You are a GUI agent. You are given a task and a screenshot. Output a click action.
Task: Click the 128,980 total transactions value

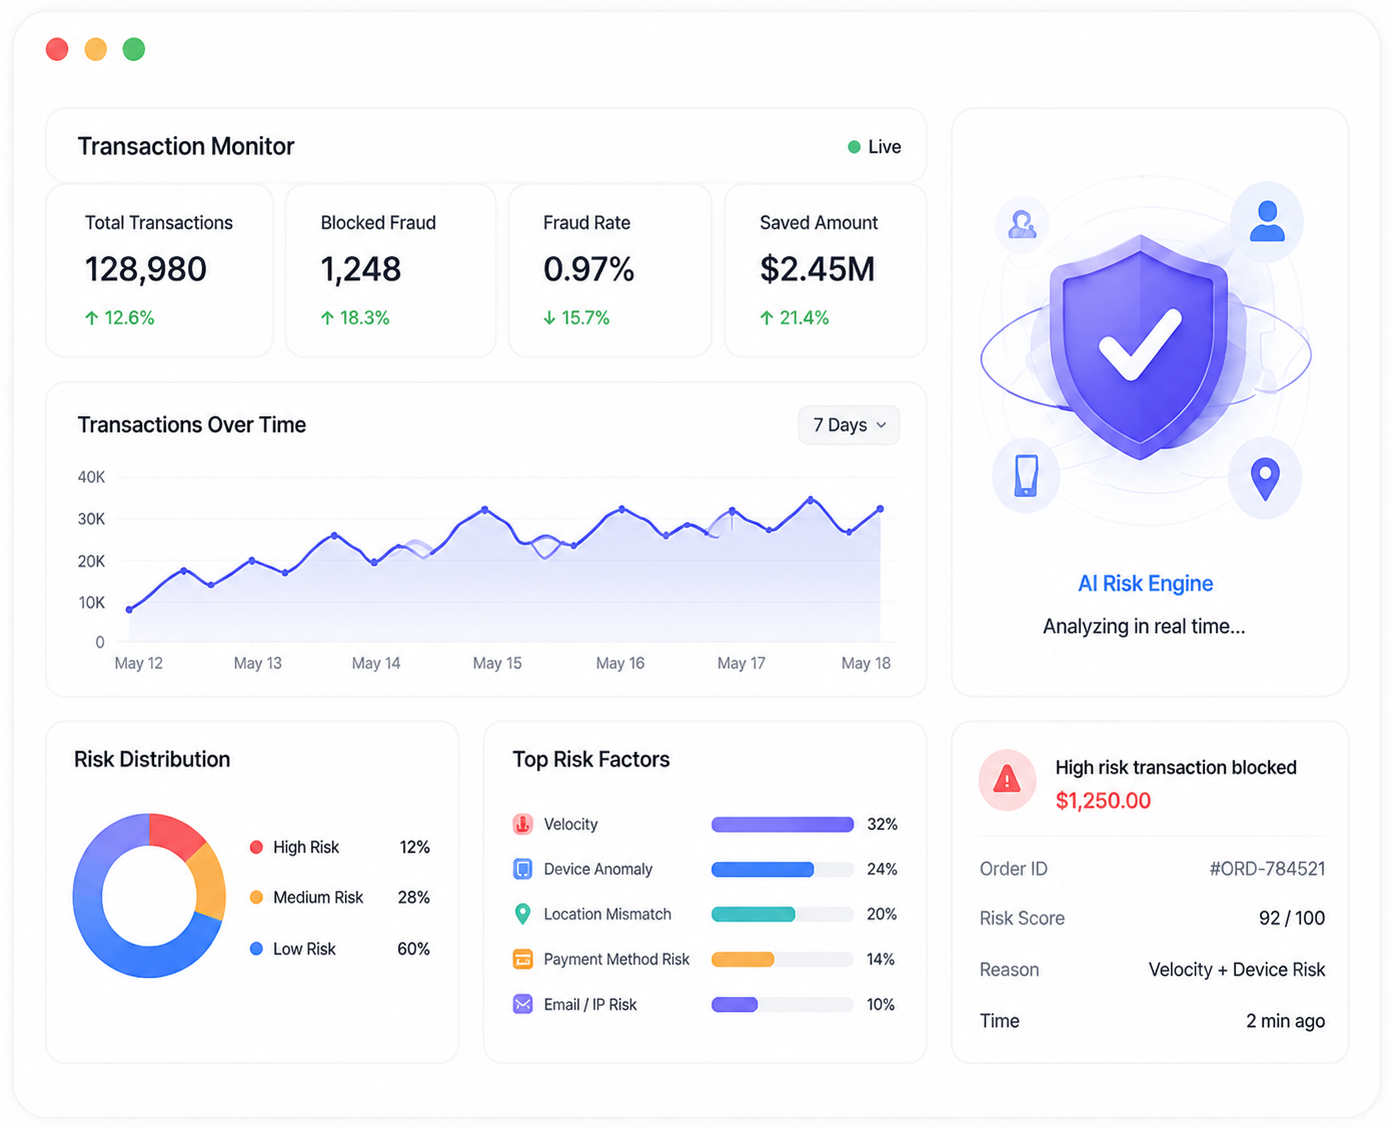click(x=146, y=269)
